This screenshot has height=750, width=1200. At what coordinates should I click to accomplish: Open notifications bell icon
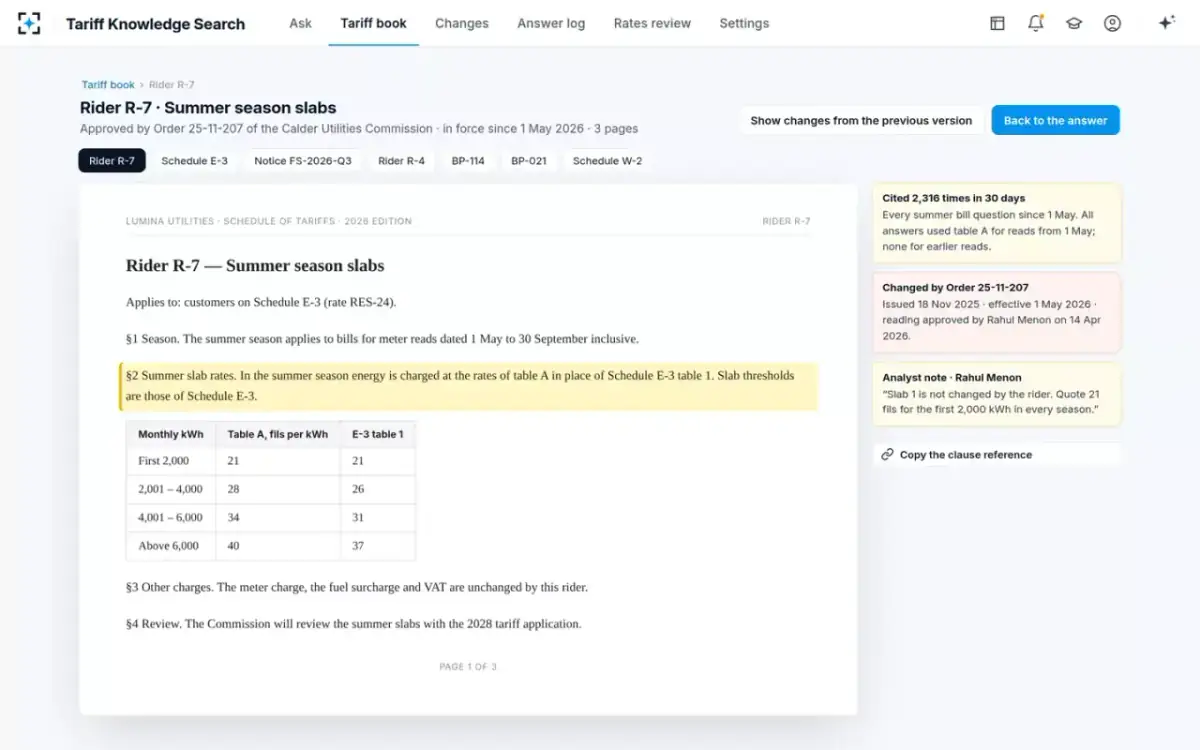click(1036, 23)
